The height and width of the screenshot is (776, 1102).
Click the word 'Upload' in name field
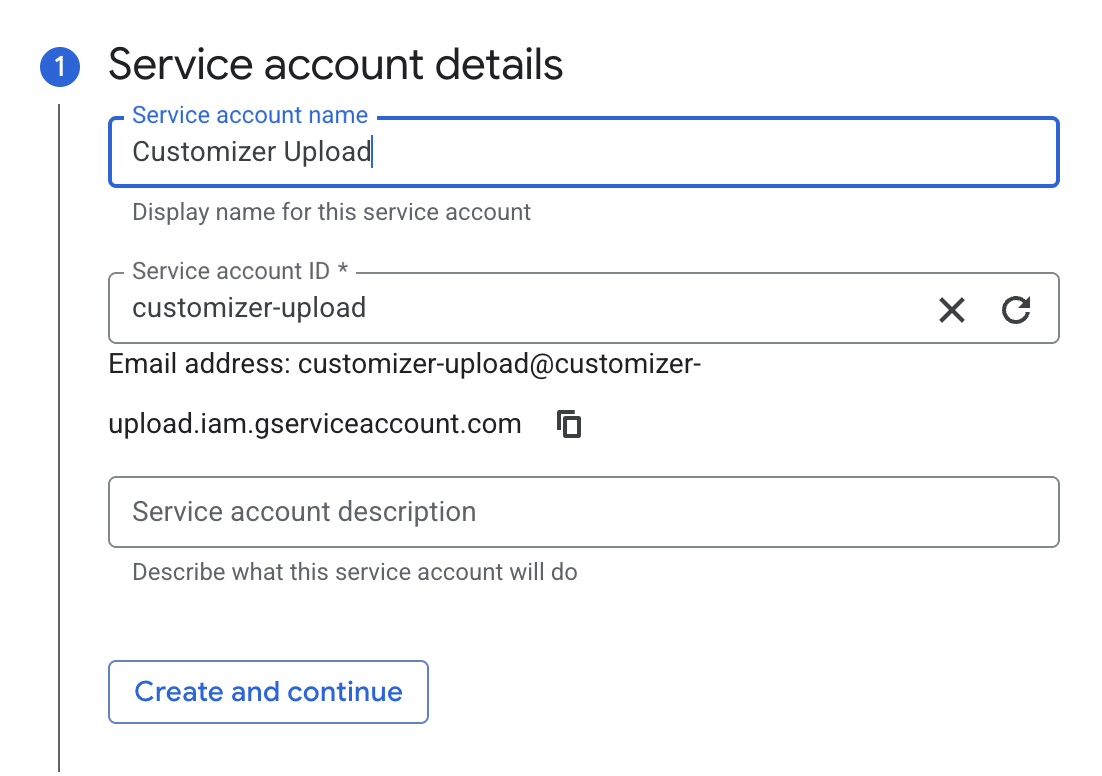[327, 152]
